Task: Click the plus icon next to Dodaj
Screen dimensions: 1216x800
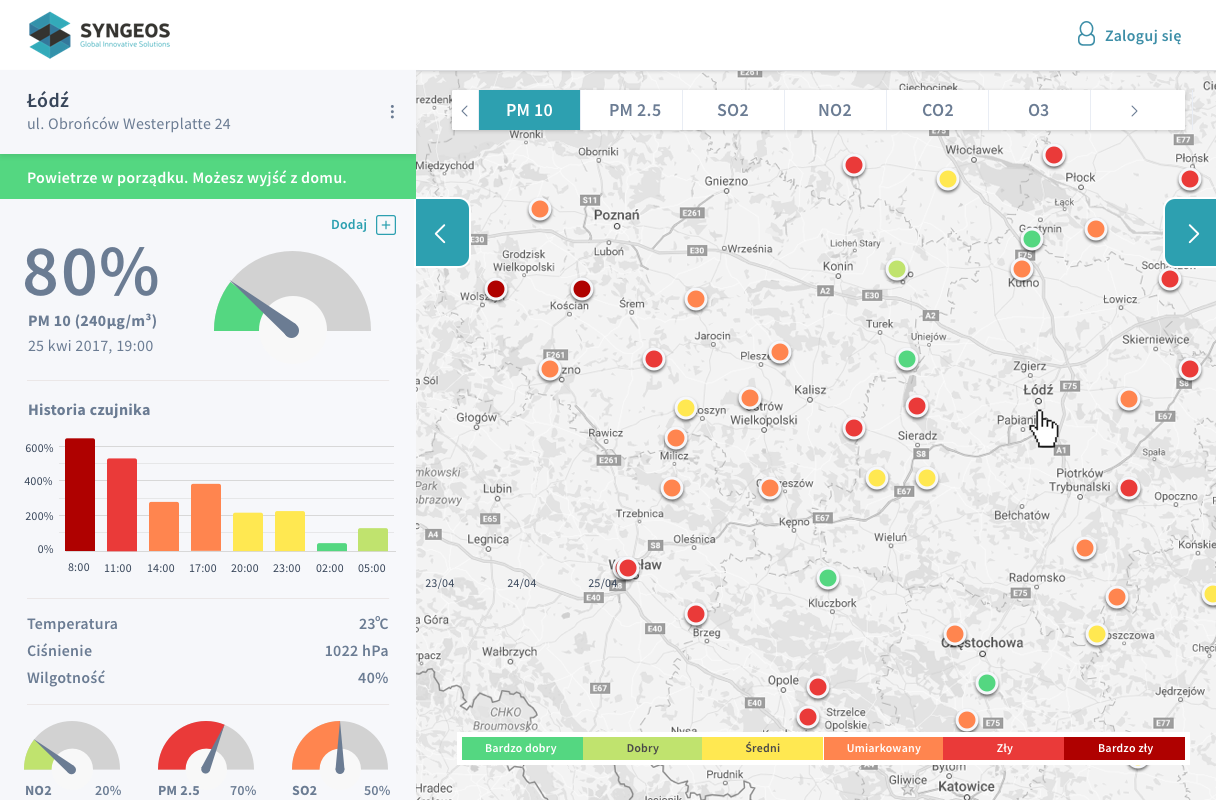Action: [386, 225]
